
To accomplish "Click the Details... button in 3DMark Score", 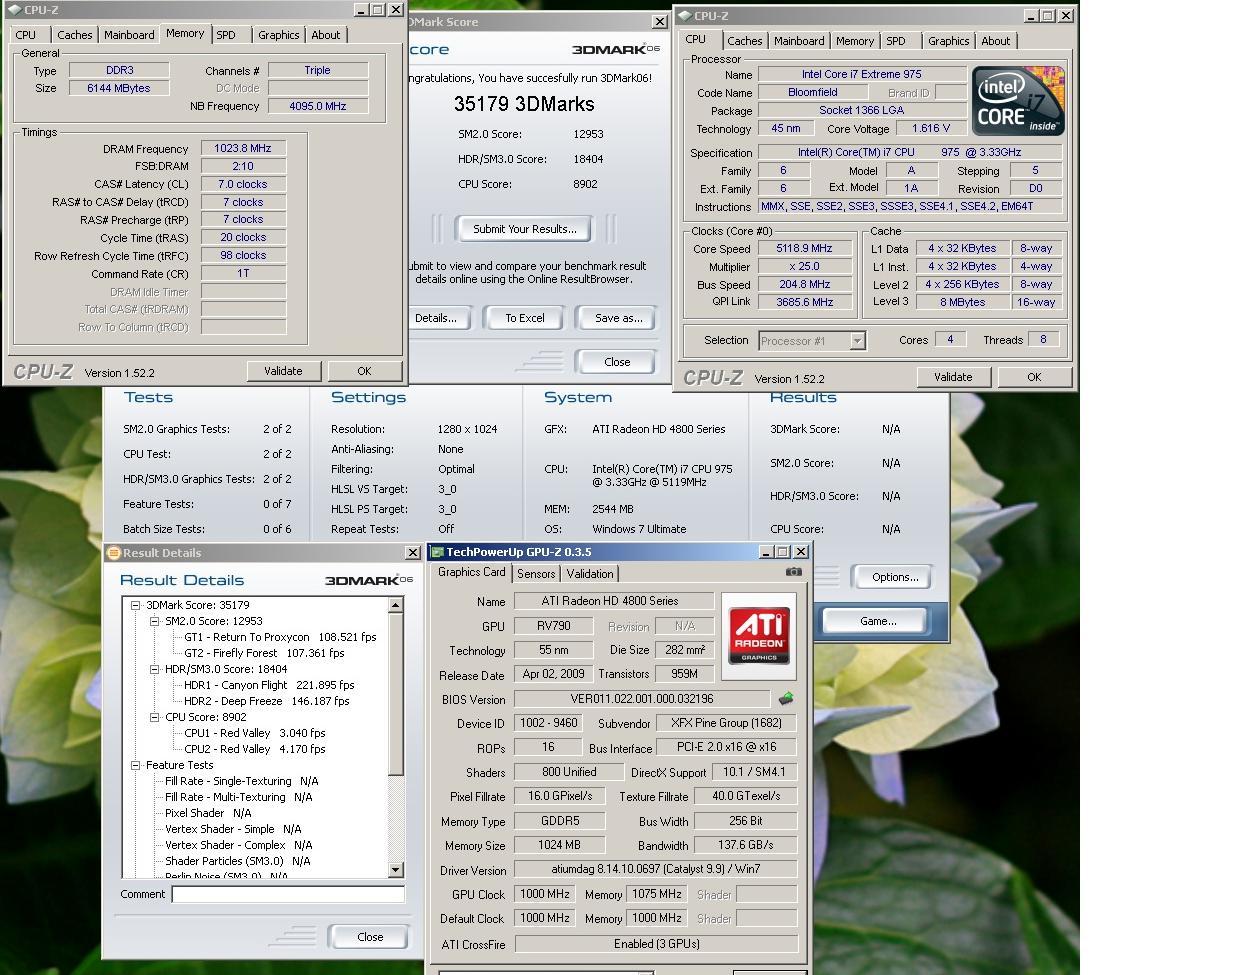I will coord(437,318).
